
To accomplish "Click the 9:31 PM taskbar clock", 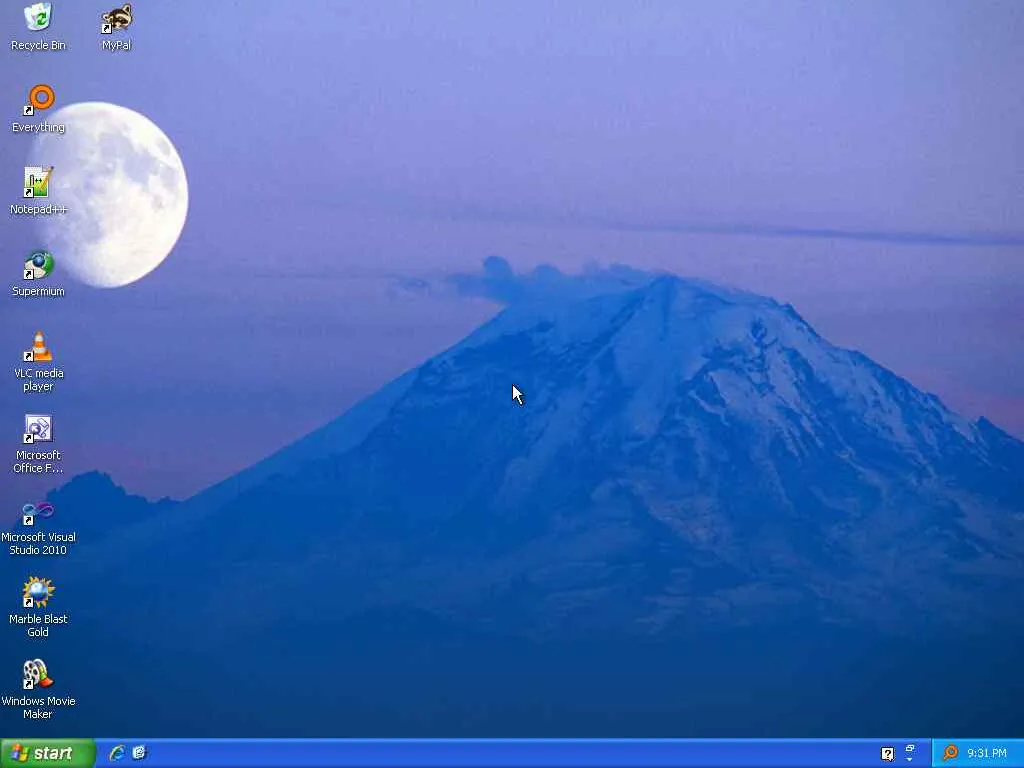I will tap(987, 753).
